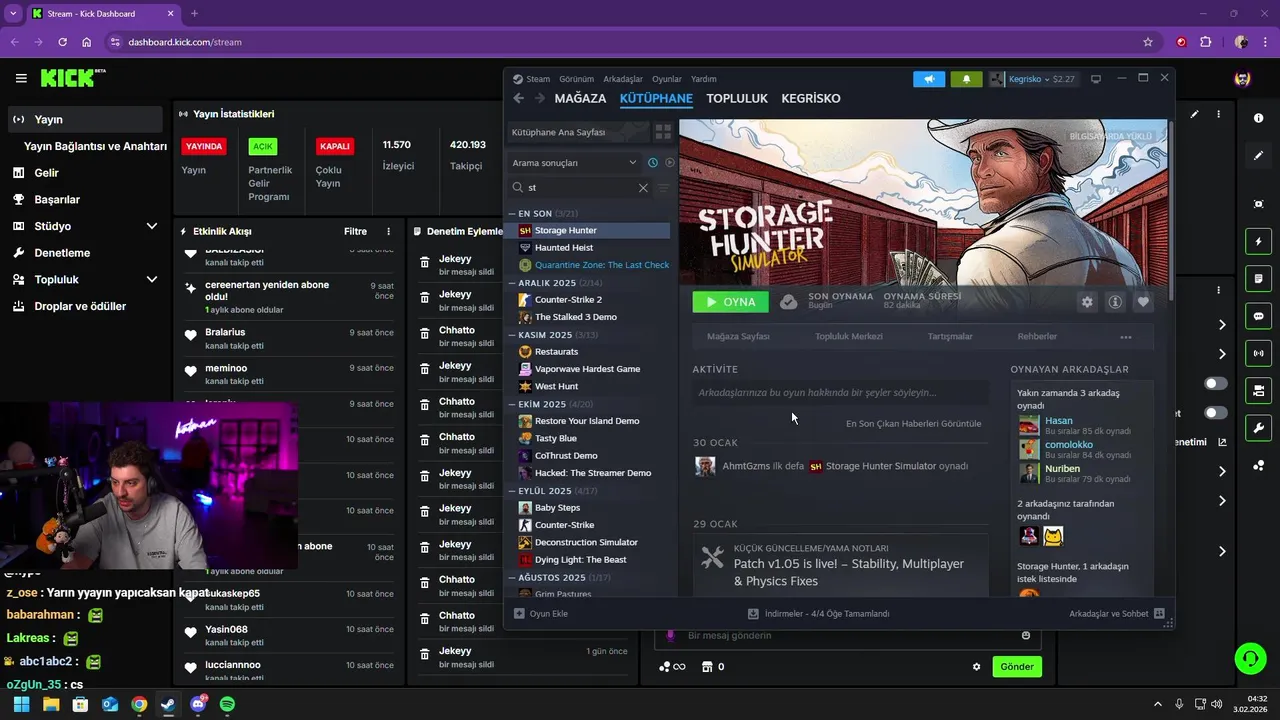Toggle first switch in Kick panel

(x=1216, y=383)
